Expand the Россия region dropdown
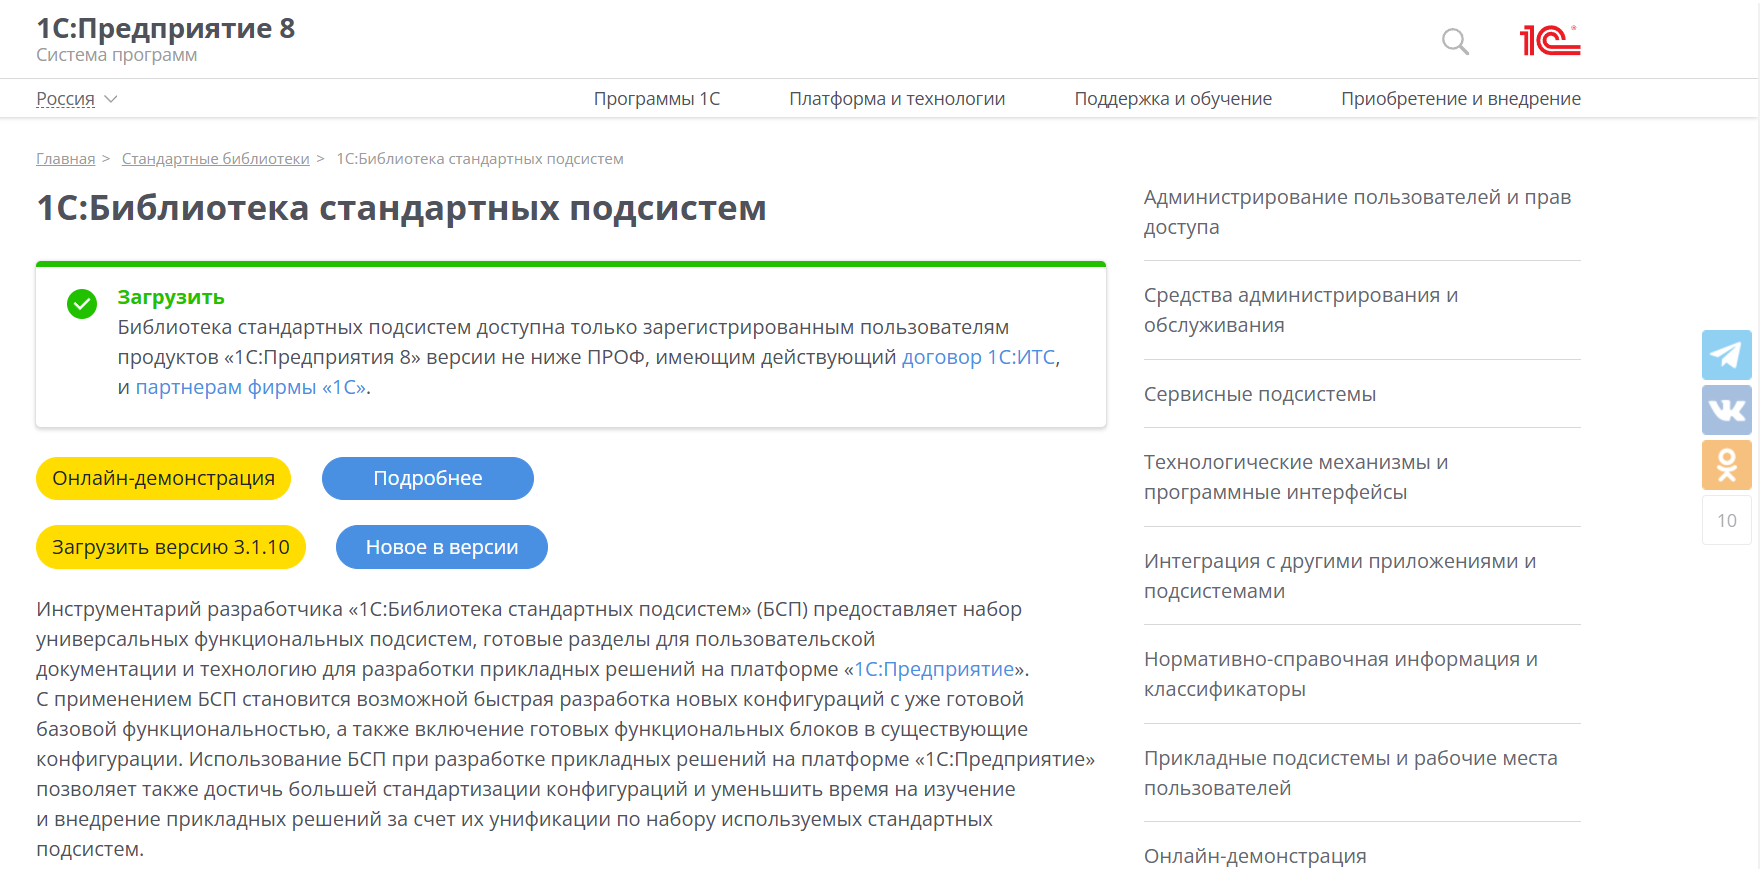1760x869 pixels. click(77, 99)
